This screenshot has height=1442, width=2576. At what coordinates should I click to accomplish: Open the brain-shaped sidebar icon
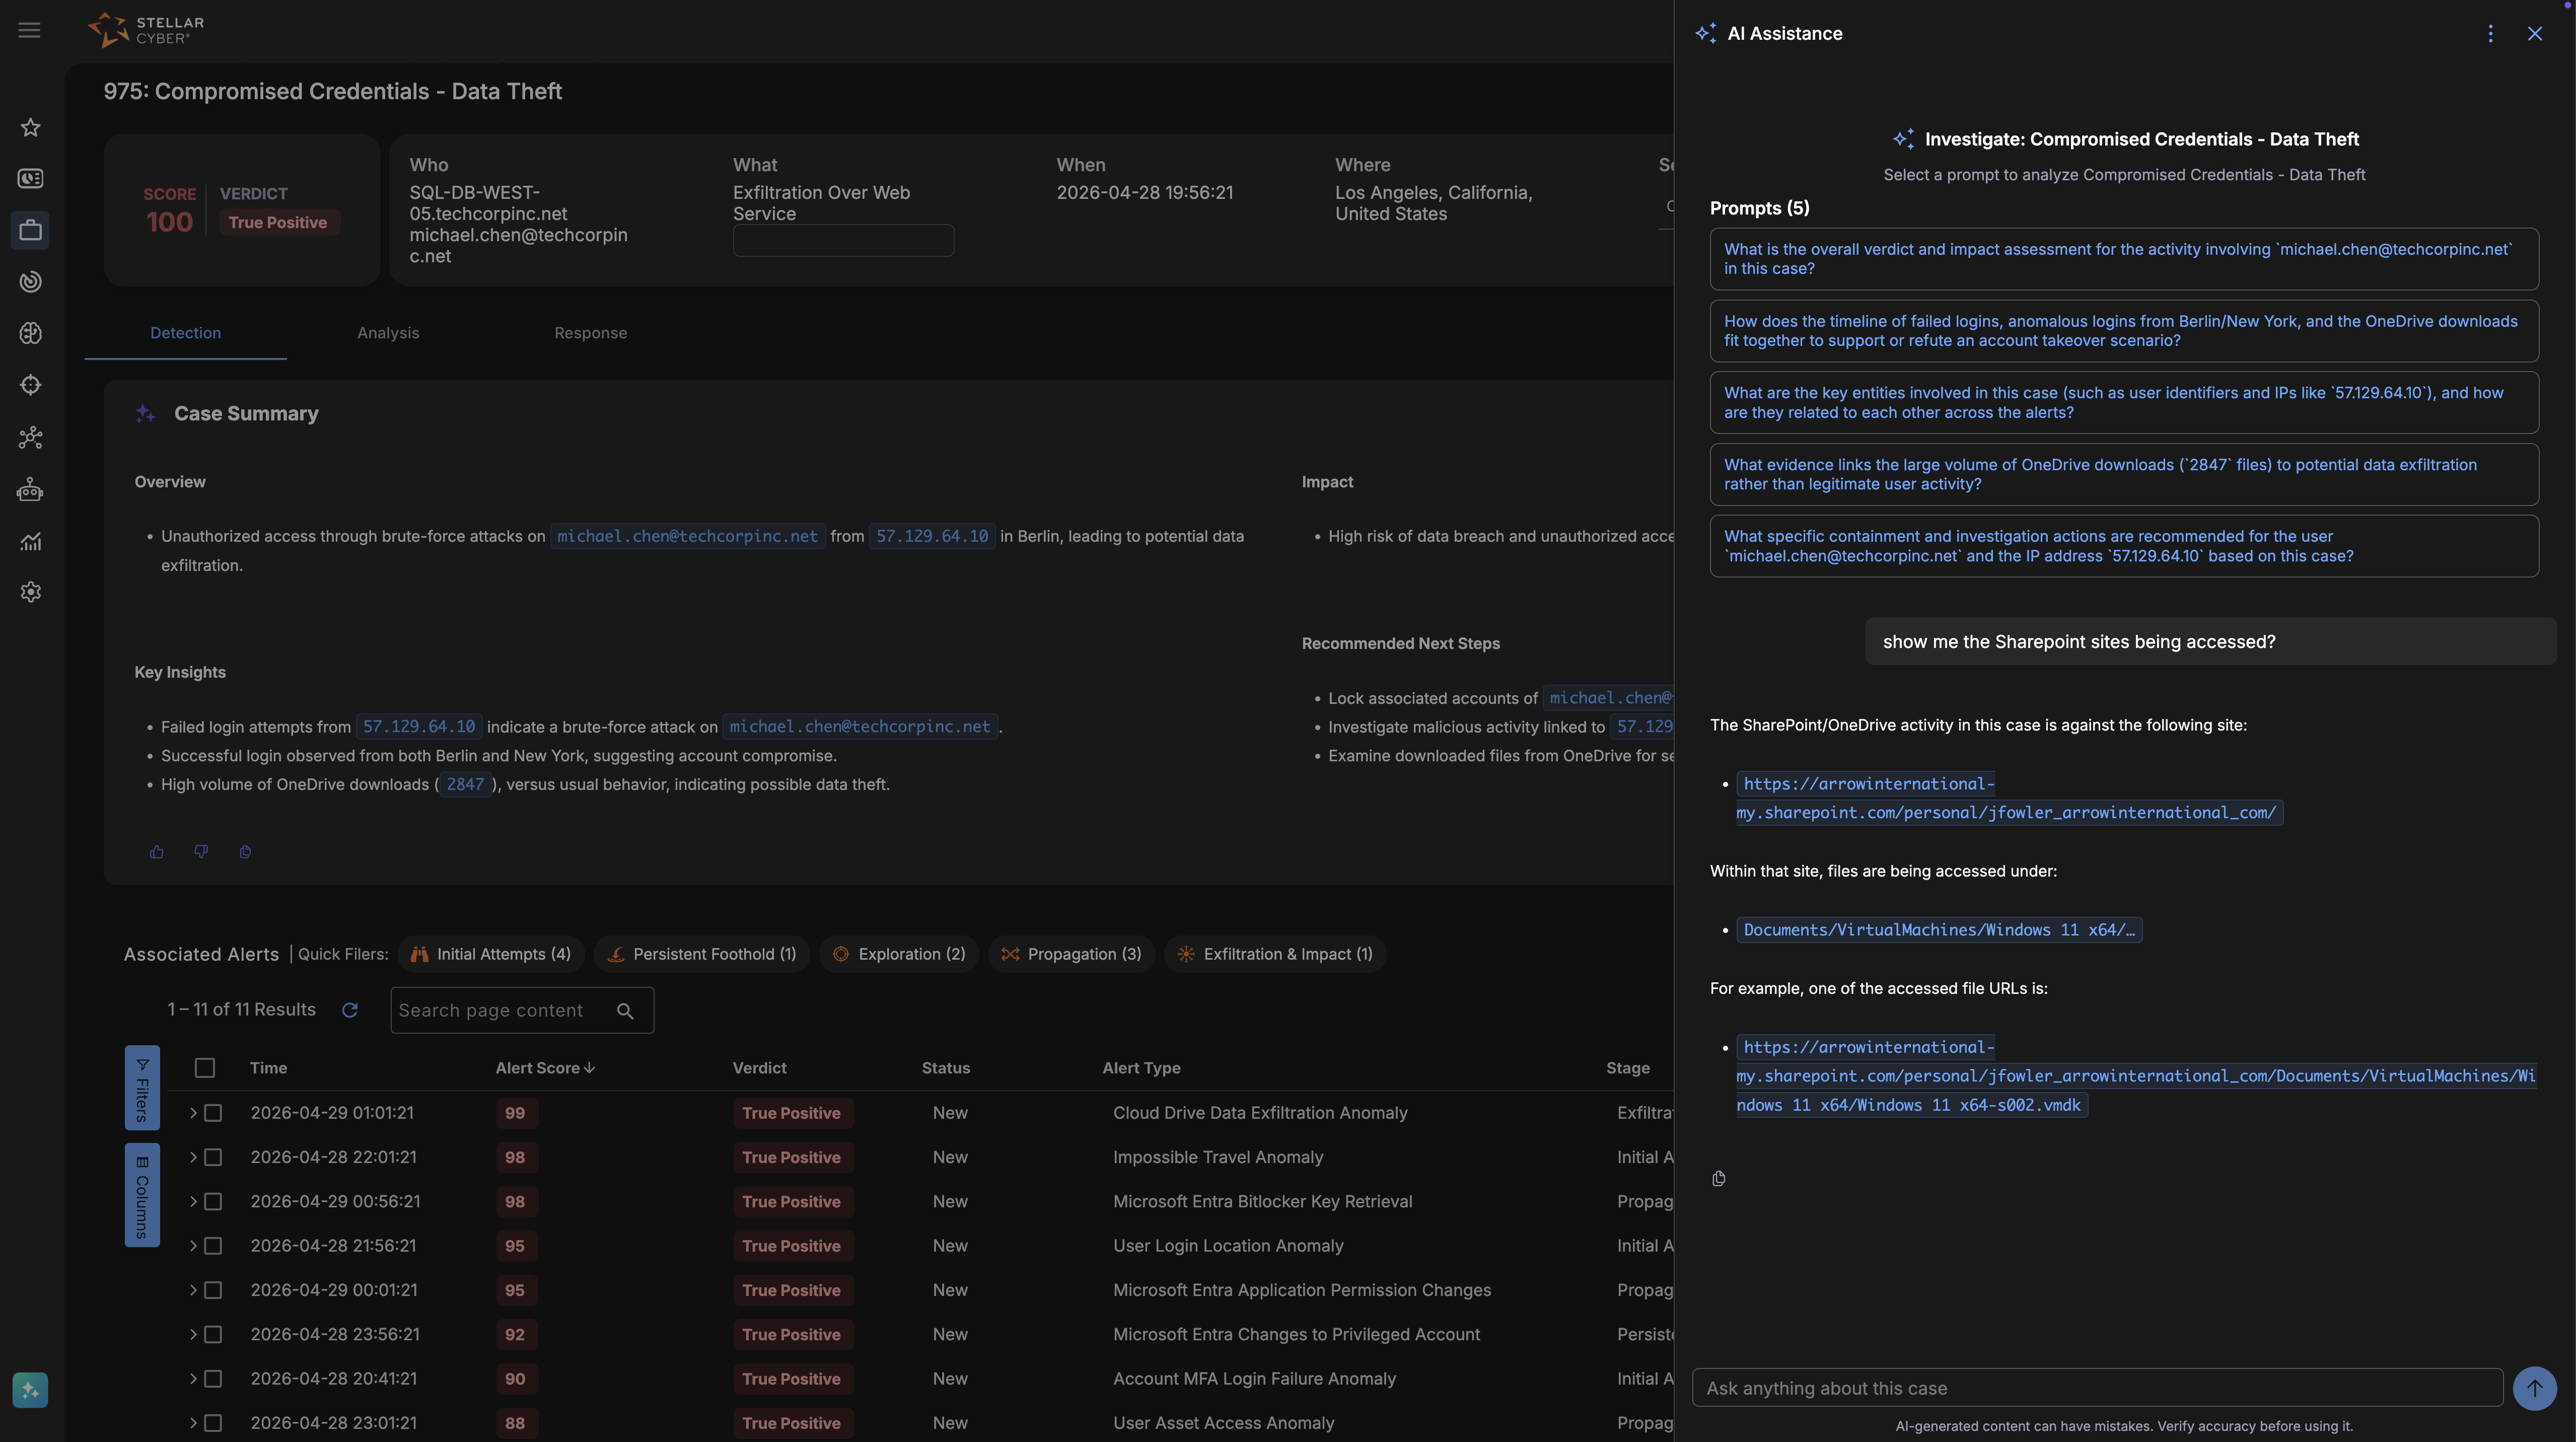(31, 333)
